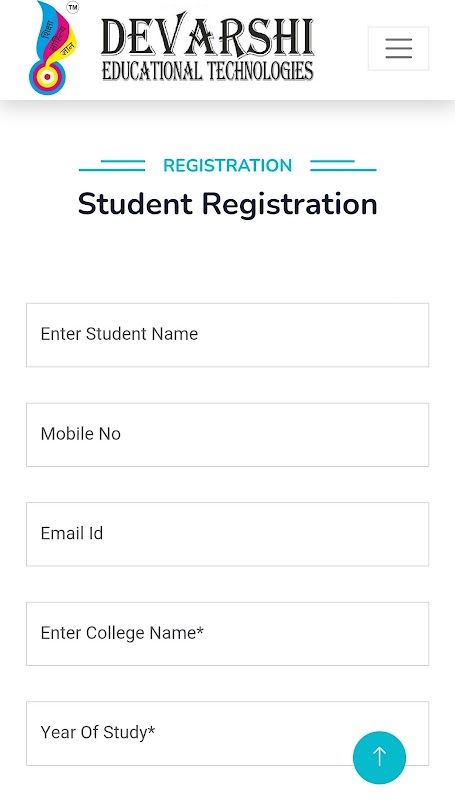Select the Email Id text box
The width and height of the screenshot is (455, 800).
pos(228,534)
